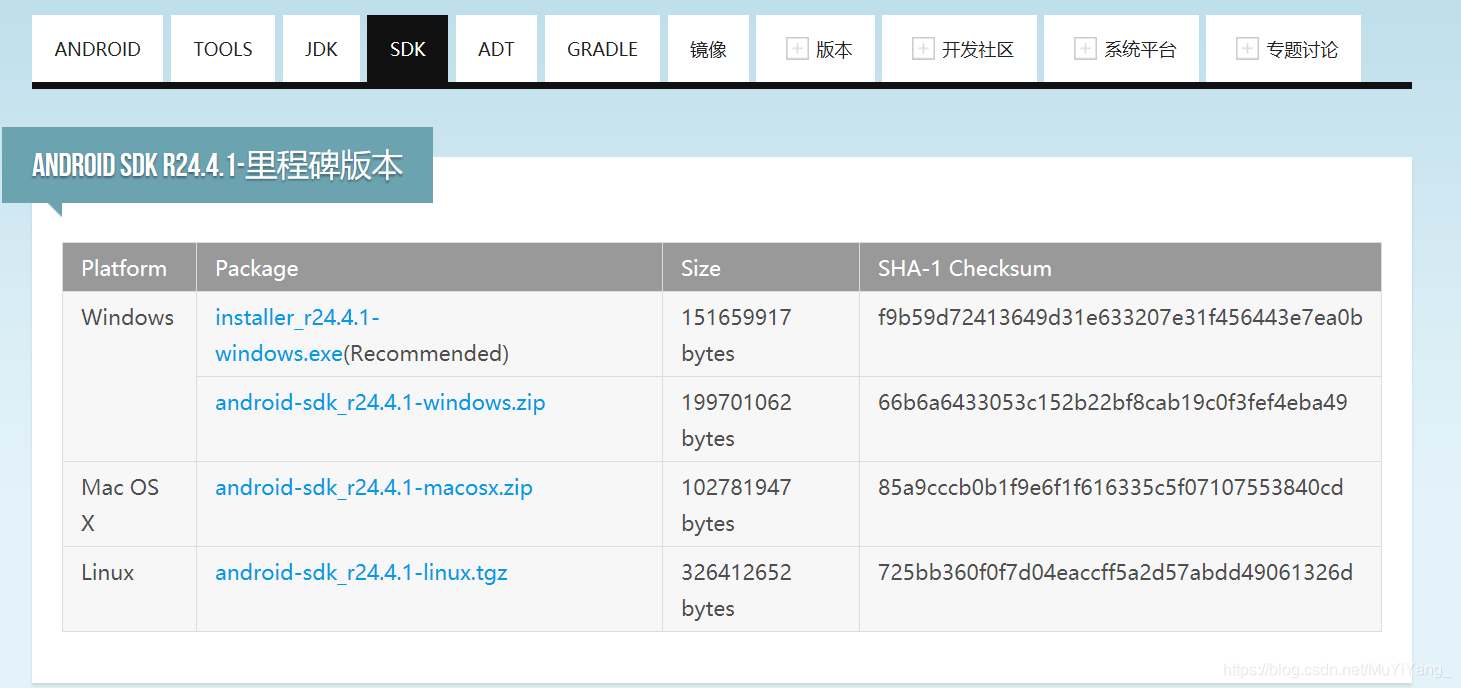Open the ANDROID tab
This screenshot has height=688, width=1461.
[x=98, y=49]
